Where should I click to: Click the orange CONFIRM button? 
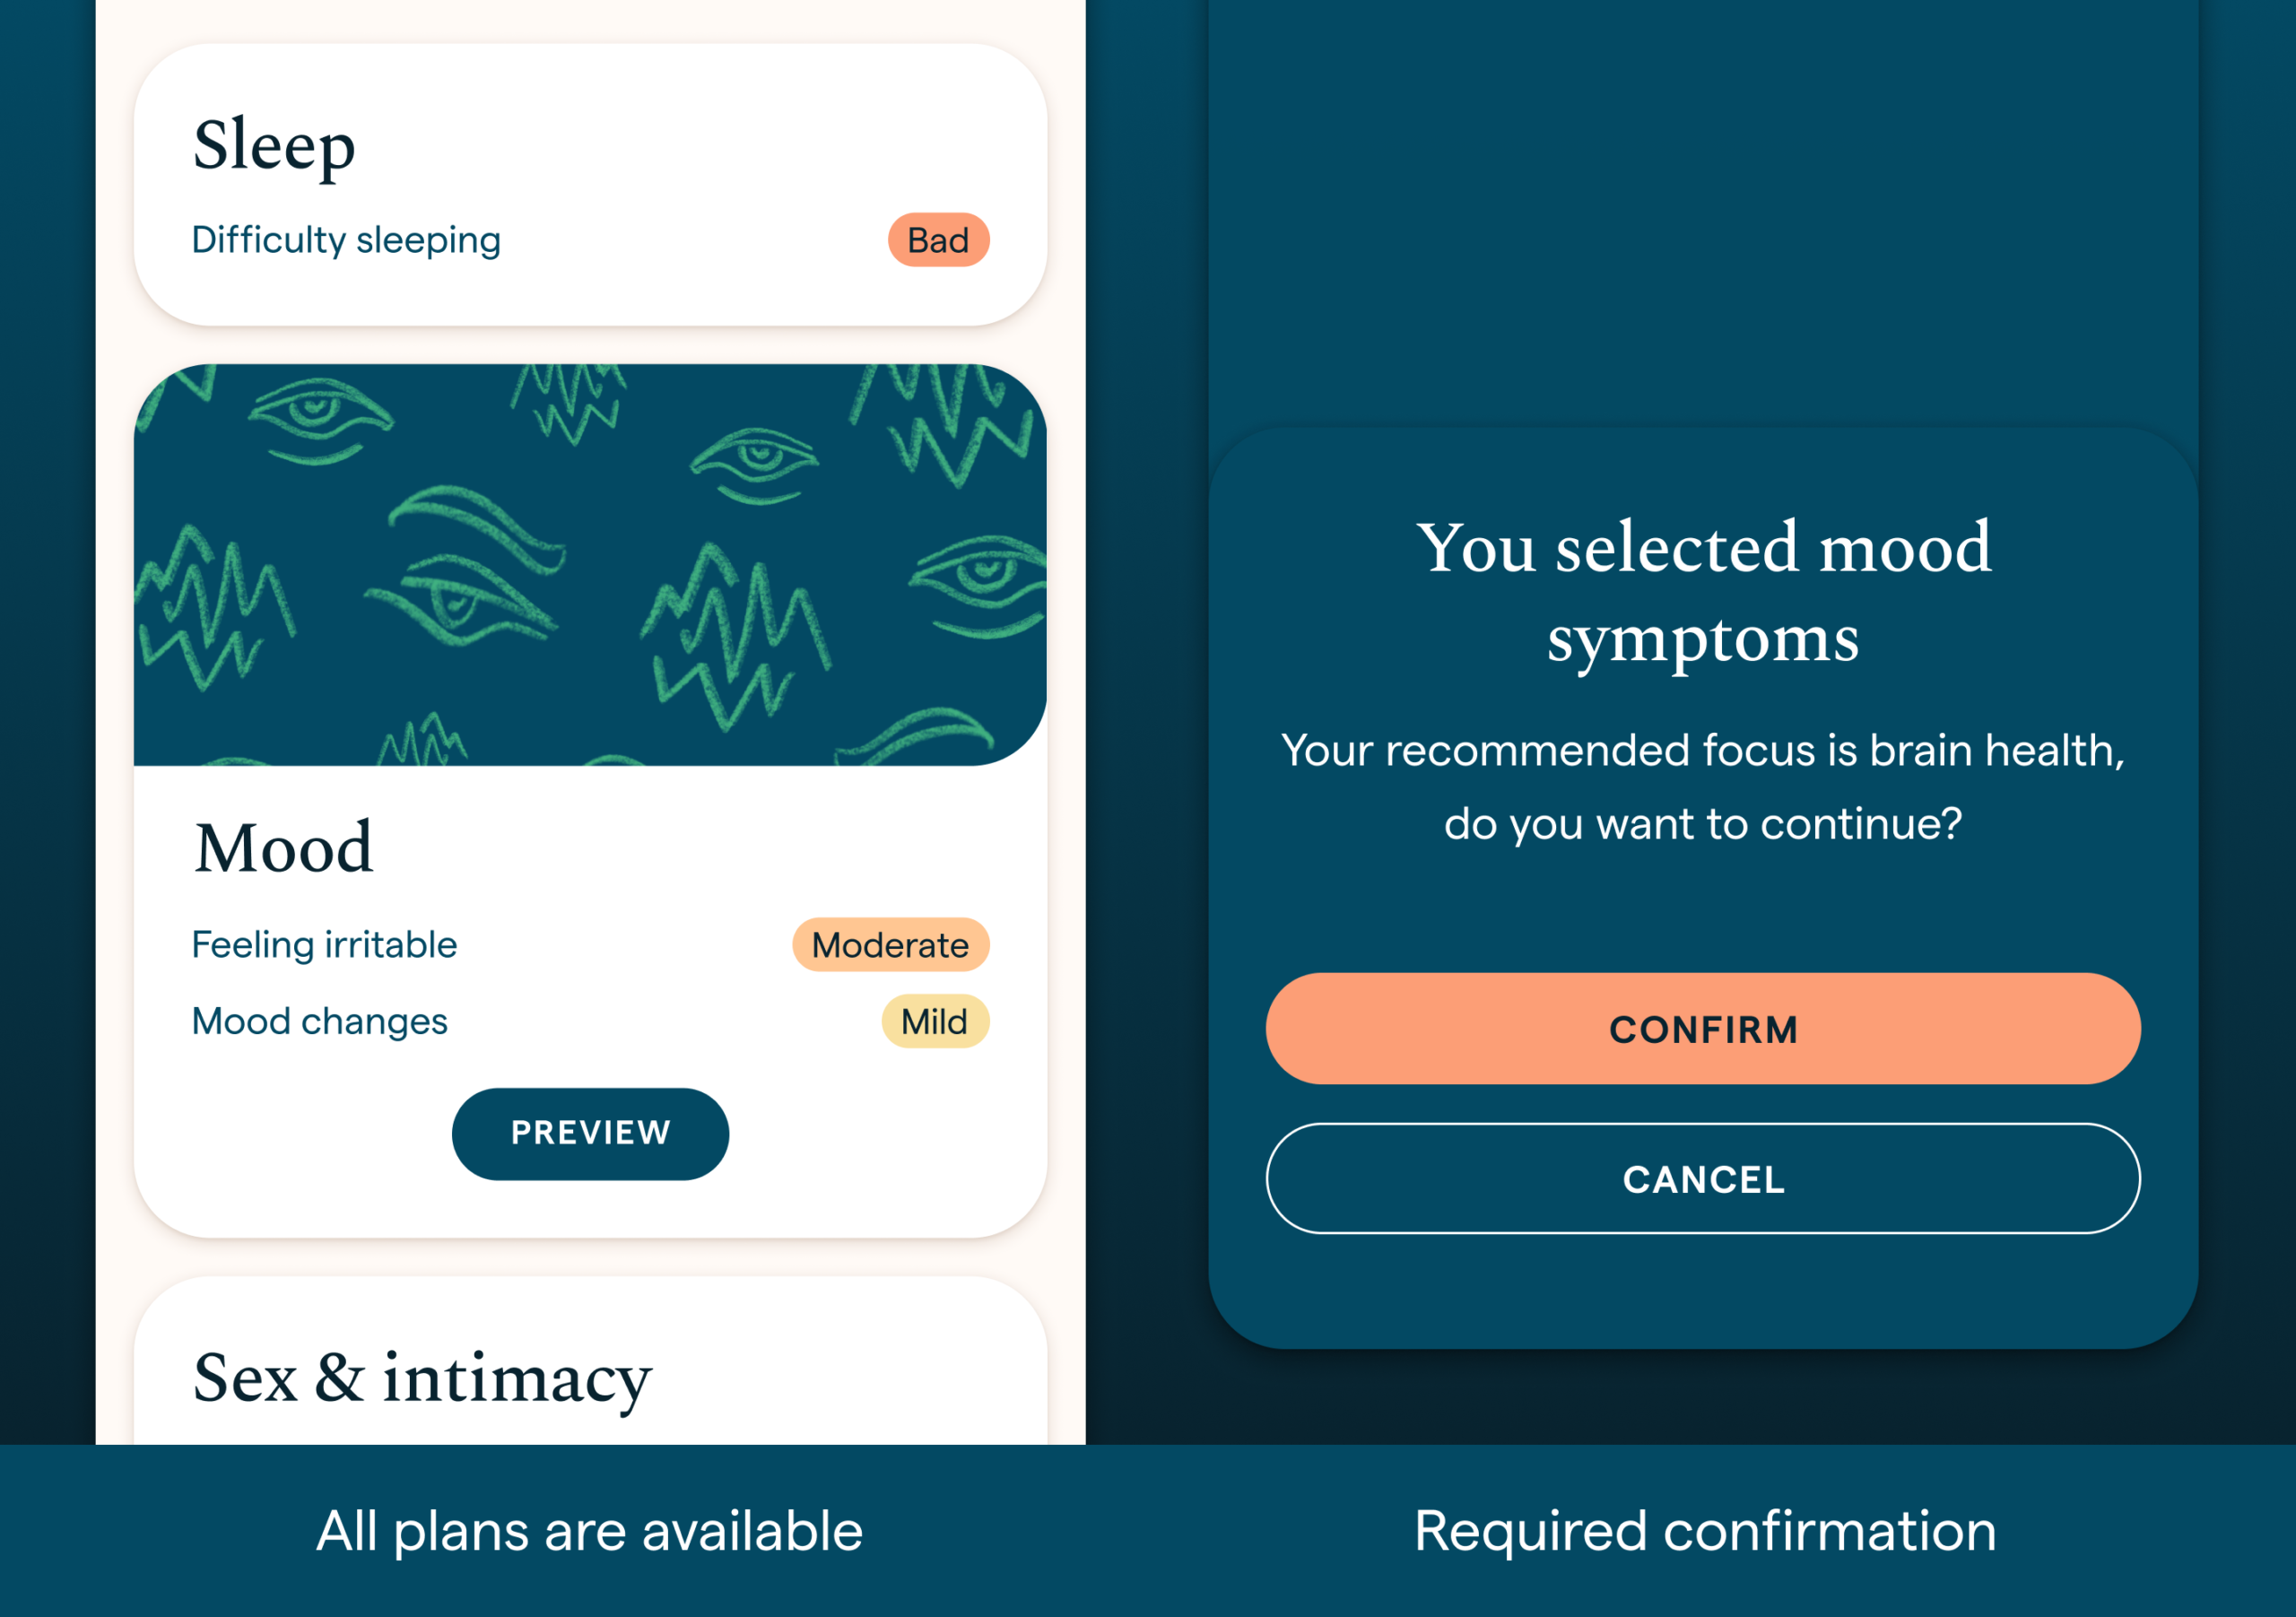(1702, 1029)
